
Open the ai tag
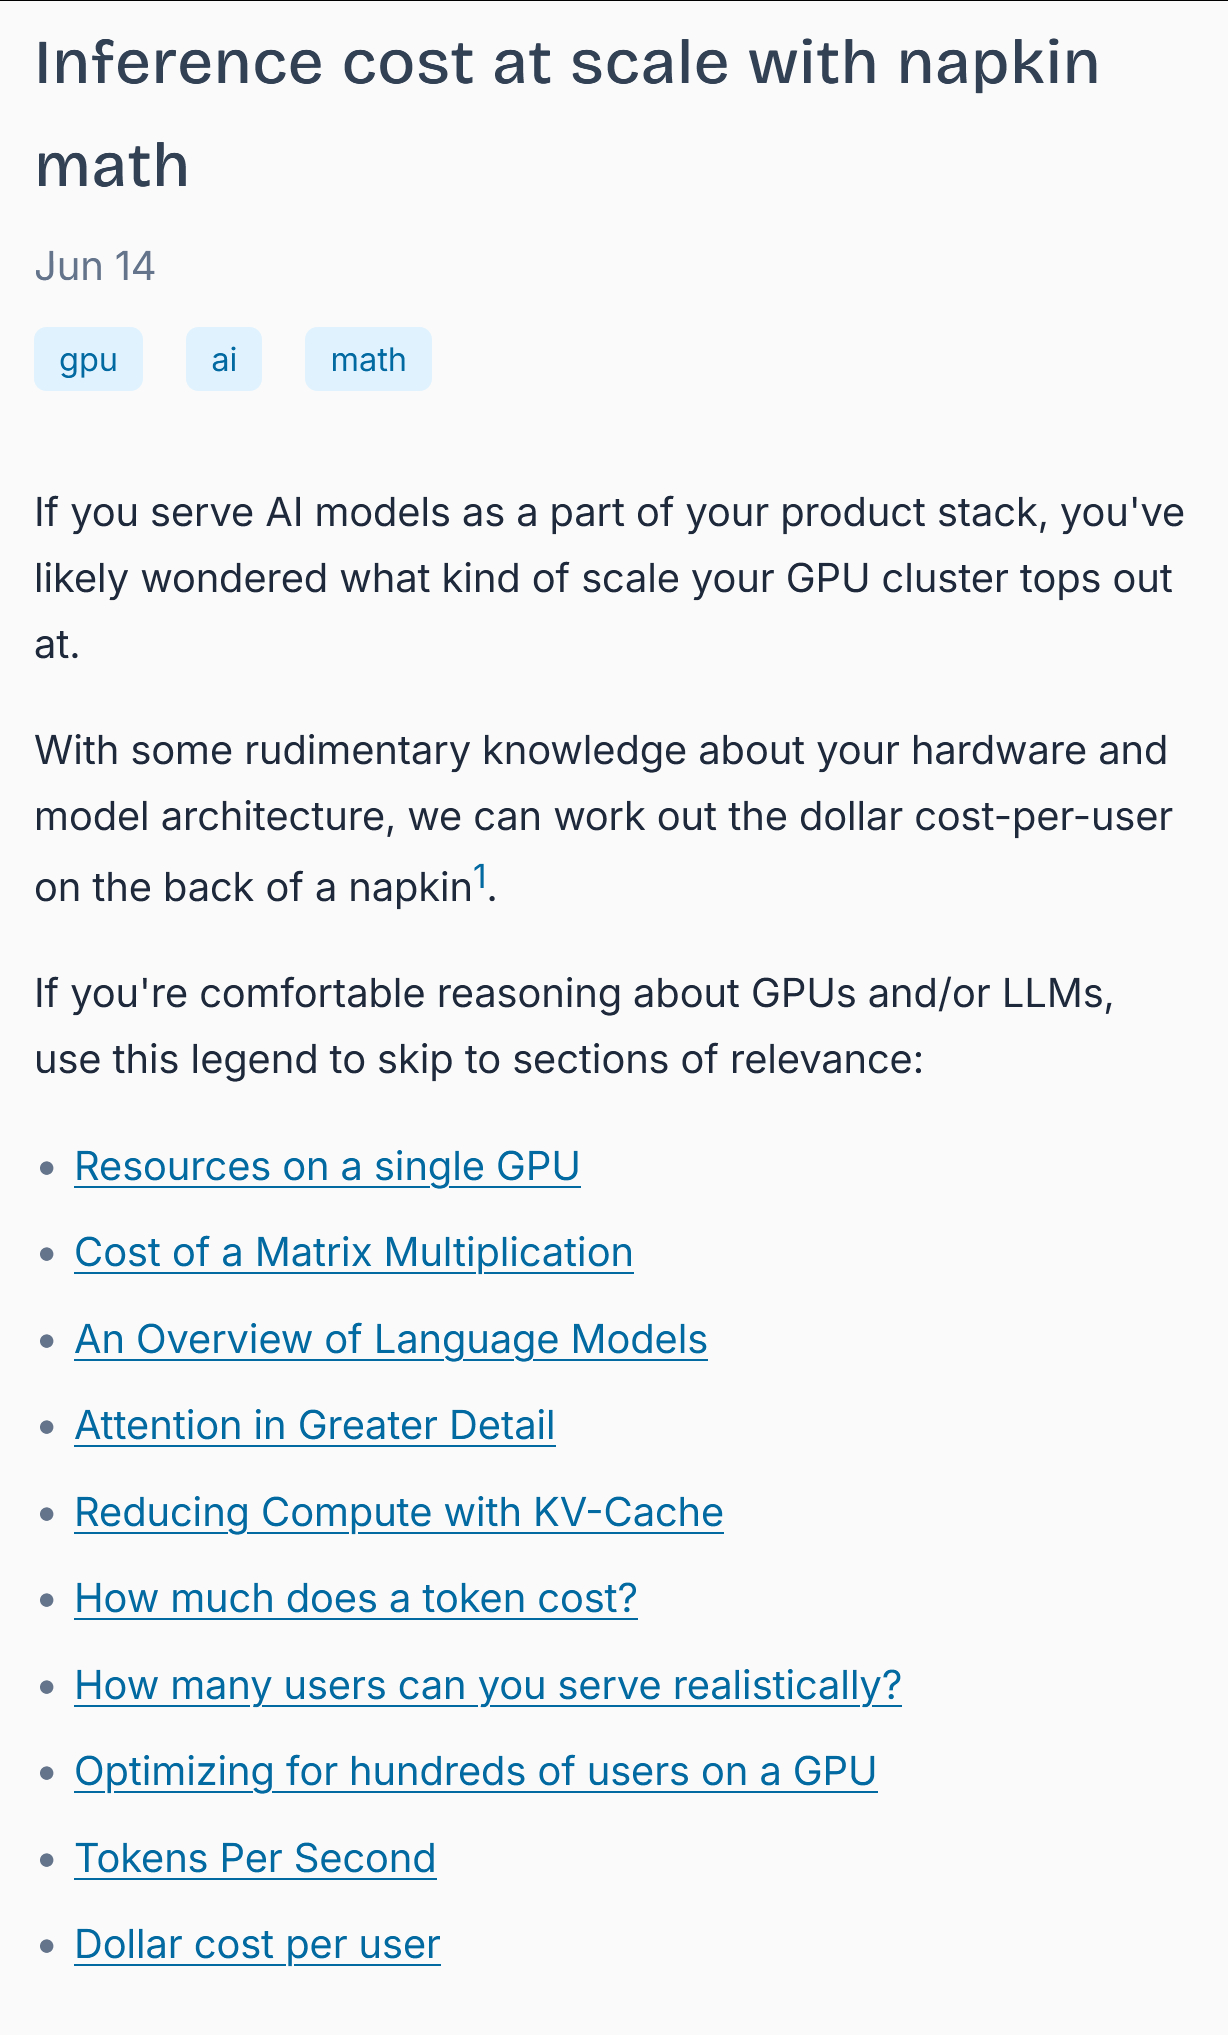point(224,359)
